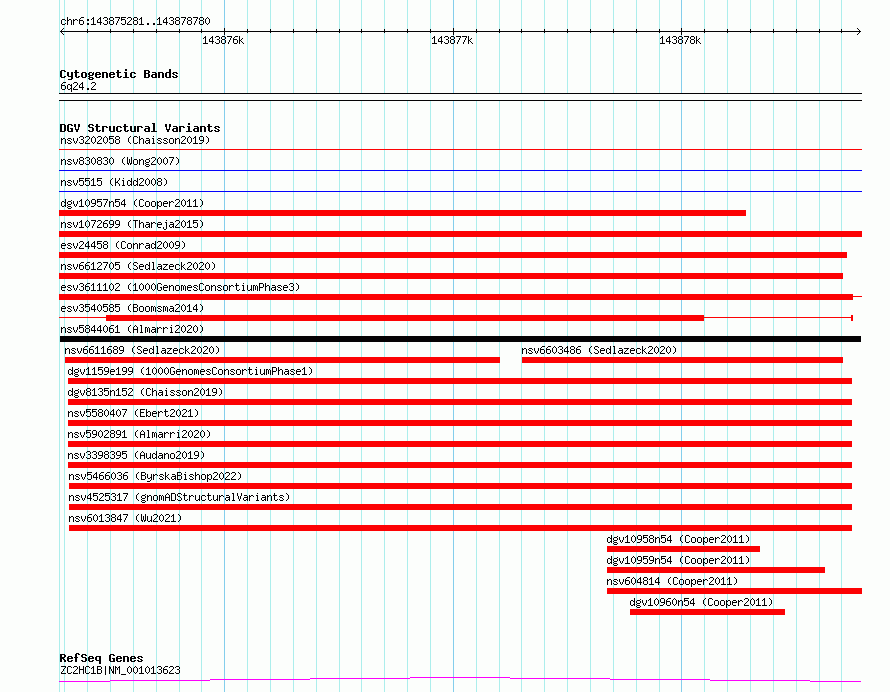The image size is (890, 692).
Task: Click dgv10959n54 (Cooper2011) label
Action: (678, 560)
